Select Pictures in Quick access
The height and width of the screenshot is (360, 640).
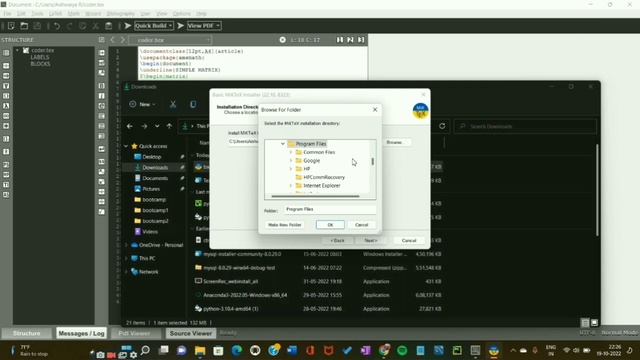(151, 189)
